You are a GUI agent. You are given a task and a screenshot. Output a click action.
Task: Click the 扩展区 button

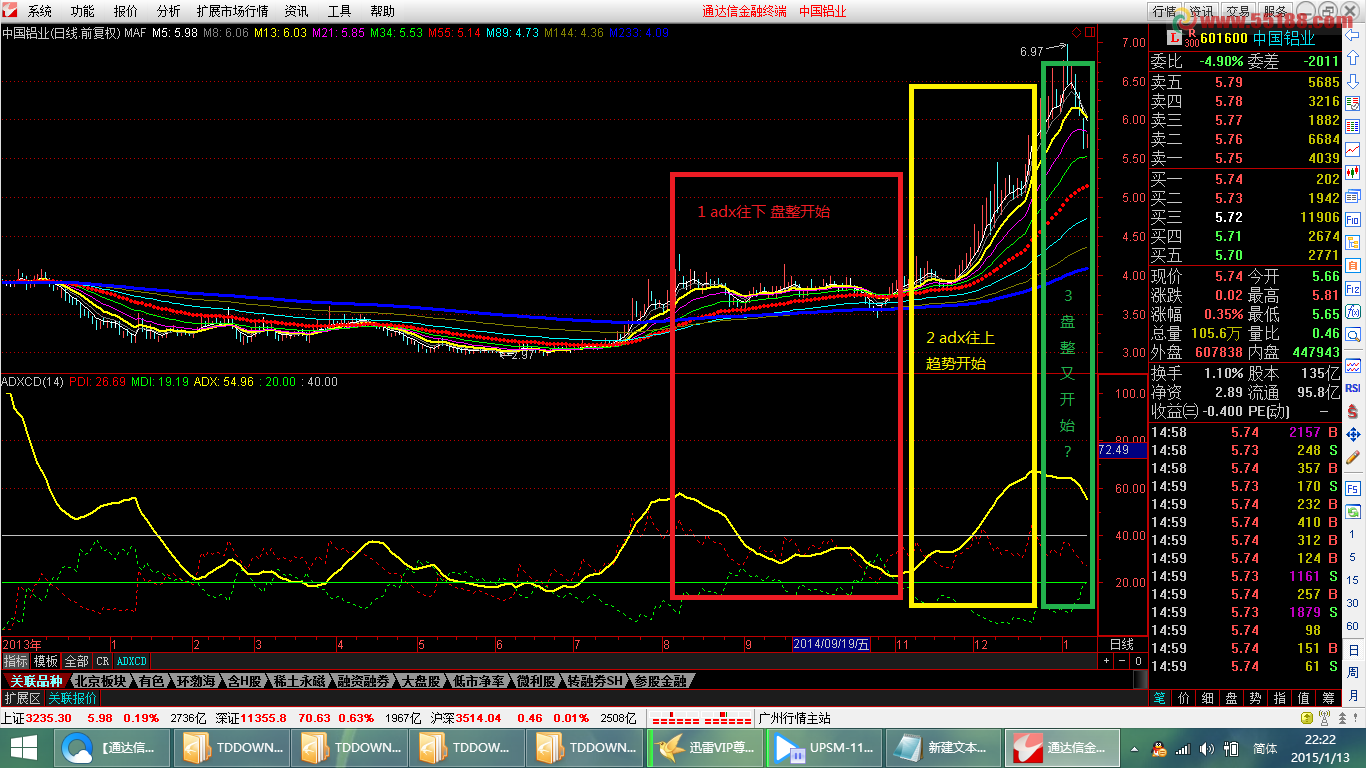22,698
